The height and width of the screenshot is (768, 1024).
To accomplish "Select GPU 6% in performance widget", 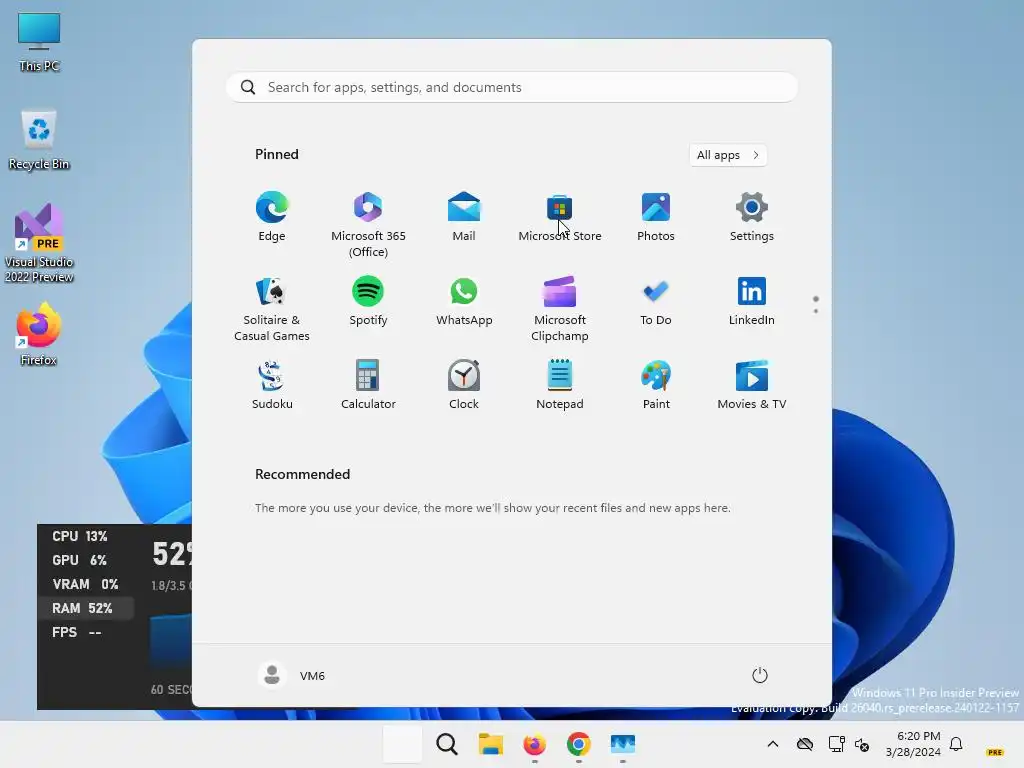I will tap(79, 560).
